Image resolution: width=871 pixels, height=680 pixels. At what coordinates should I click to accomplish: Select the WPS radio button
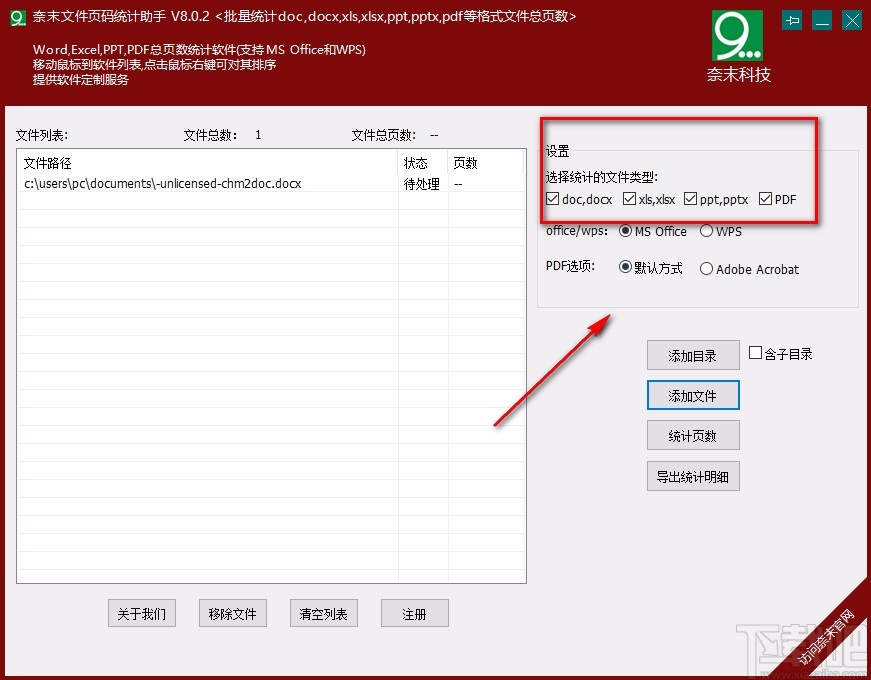pos(706,231)
